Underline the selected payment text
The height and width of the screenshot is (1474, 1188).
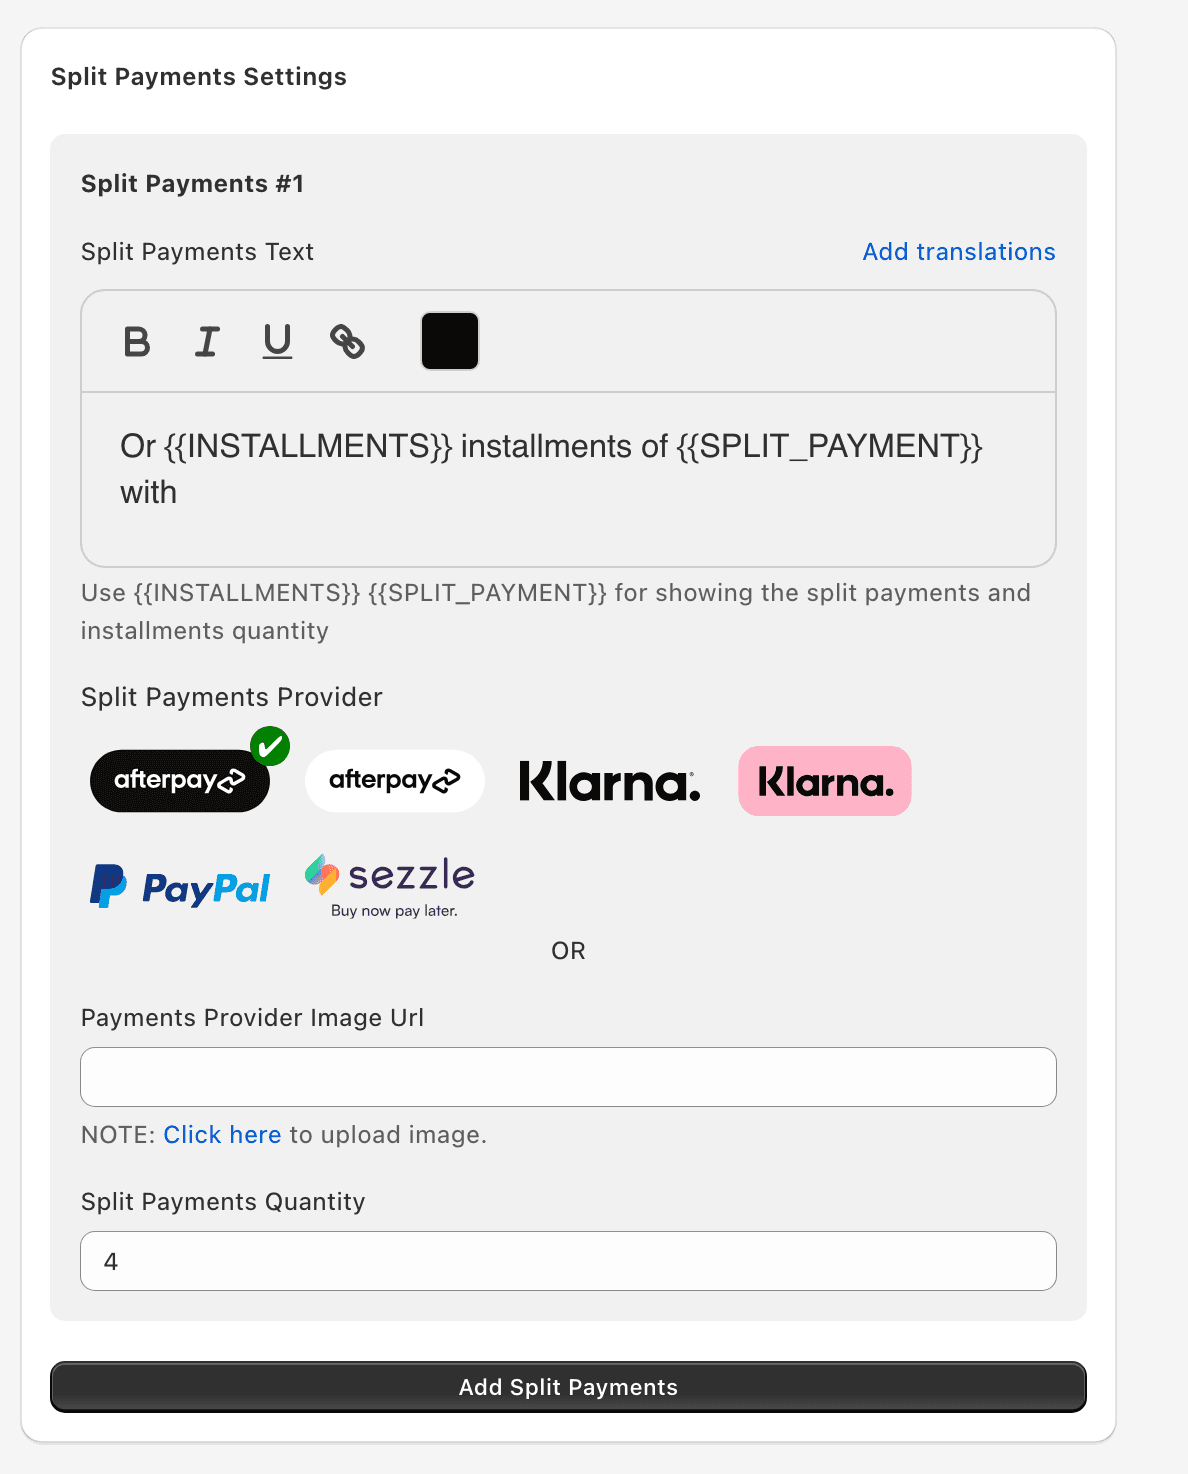tap(277, 342)
